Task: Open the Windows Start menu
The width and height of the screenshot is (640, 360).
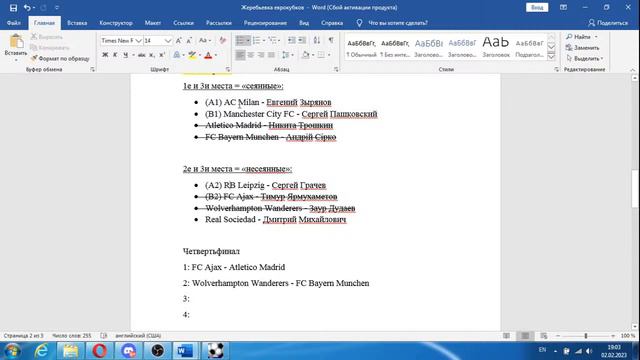Action: [12, 351]
